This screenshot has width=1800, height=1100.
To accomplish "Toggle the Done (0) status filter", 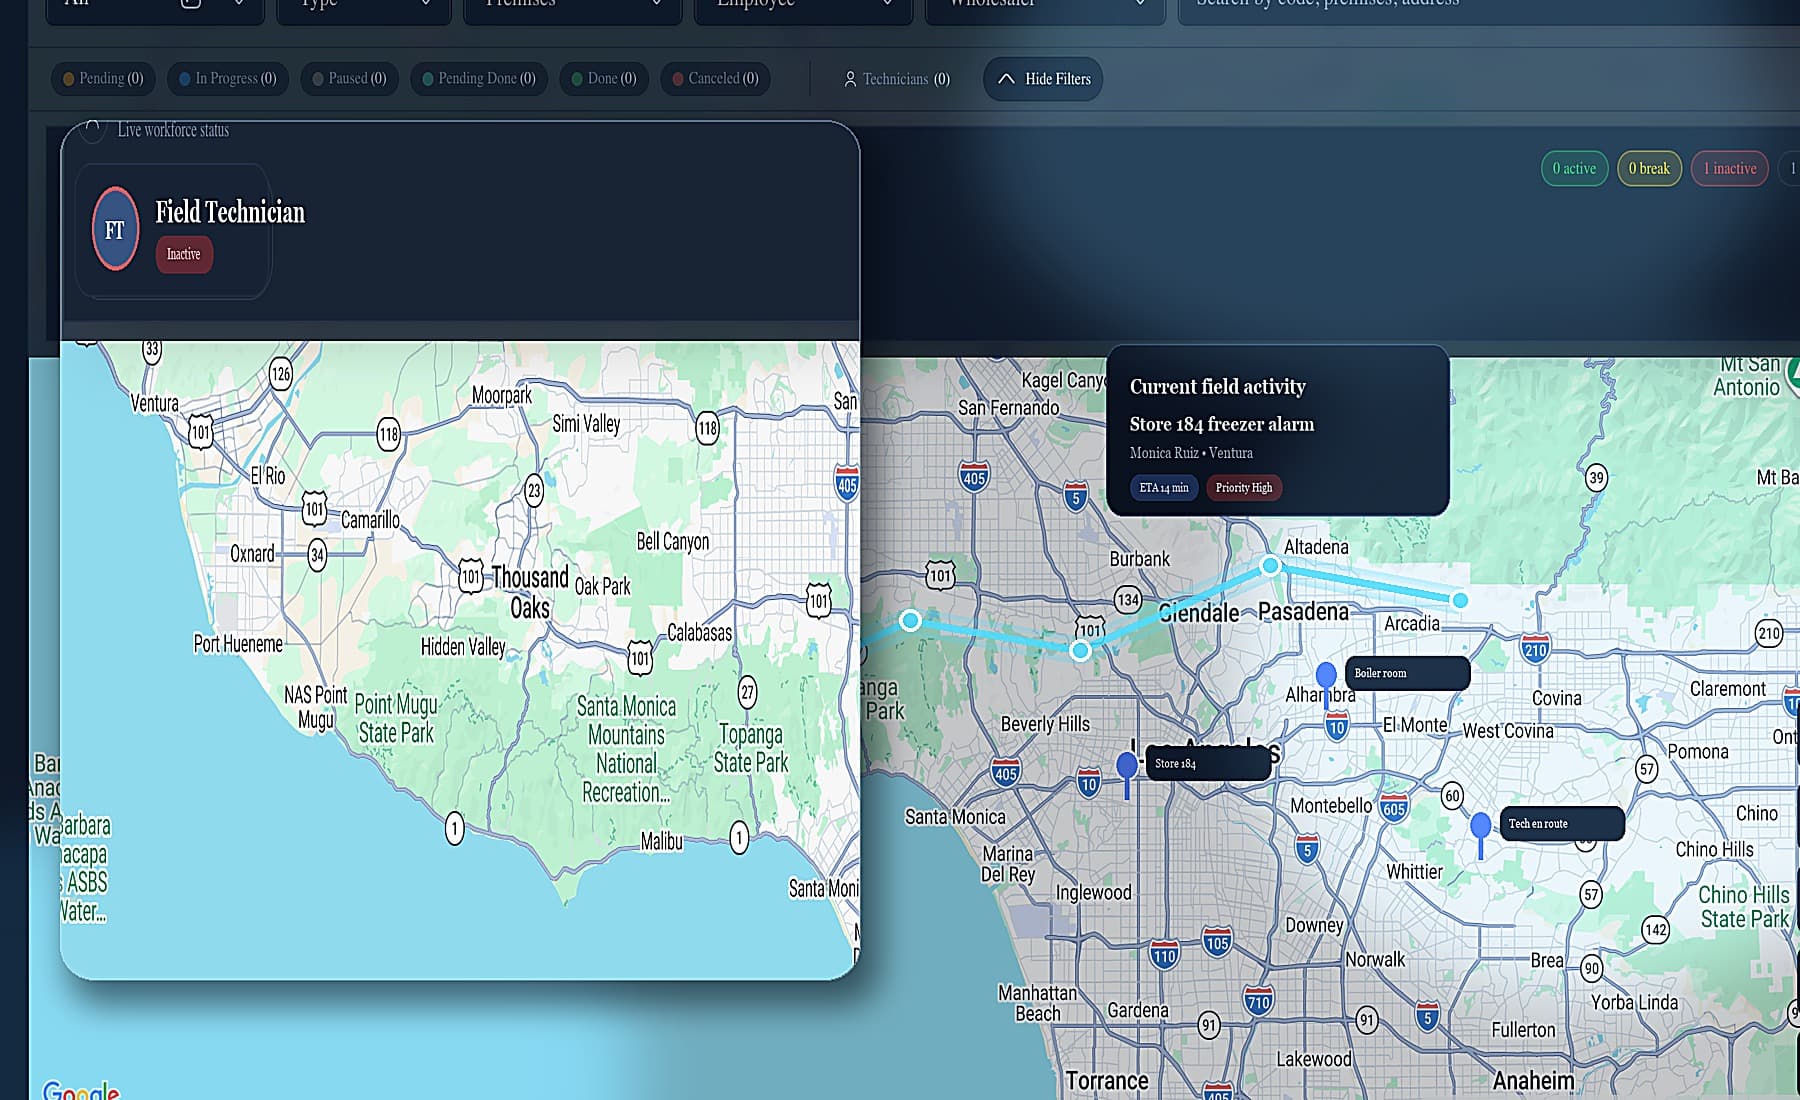I will click(x=603, y=78).
